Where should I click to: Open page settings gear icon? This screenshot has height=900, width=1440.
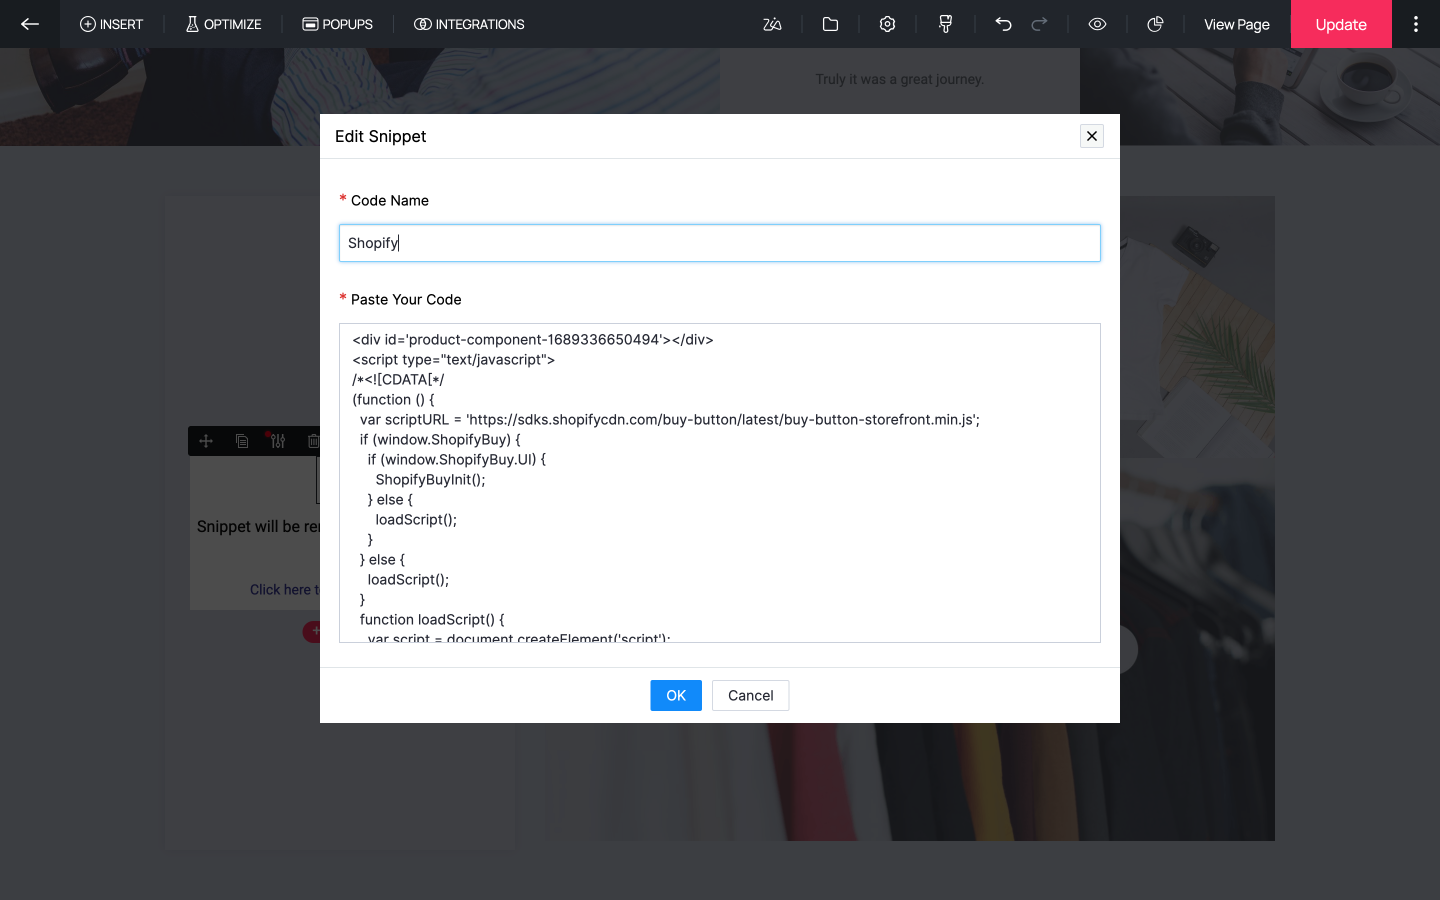click(887, 24)
